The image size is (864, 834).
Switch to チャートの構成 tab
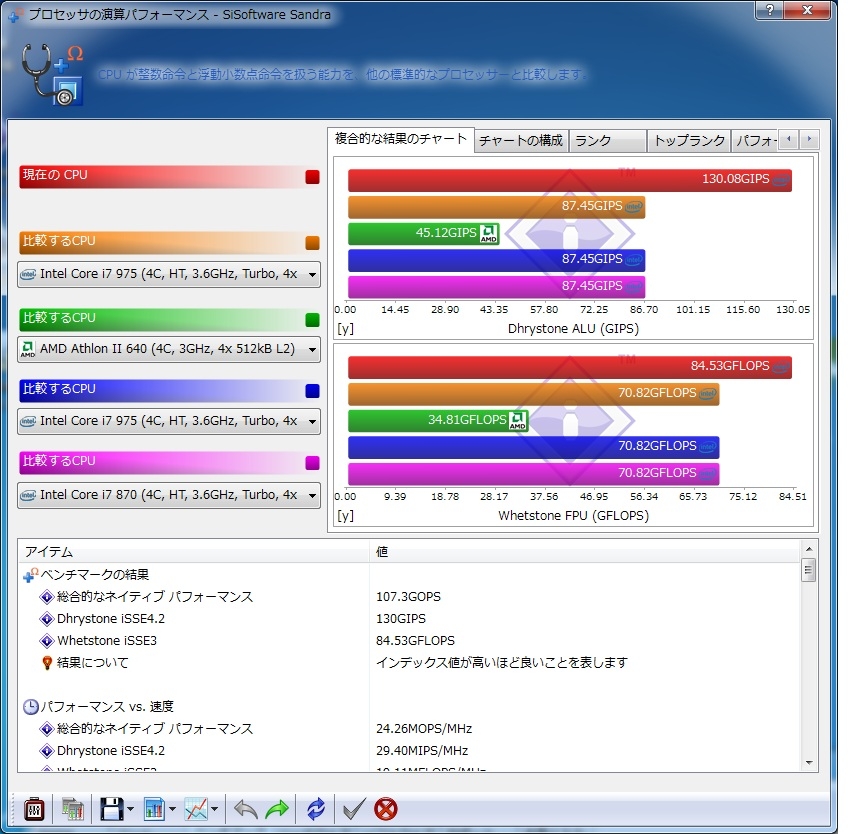(521, 141)
